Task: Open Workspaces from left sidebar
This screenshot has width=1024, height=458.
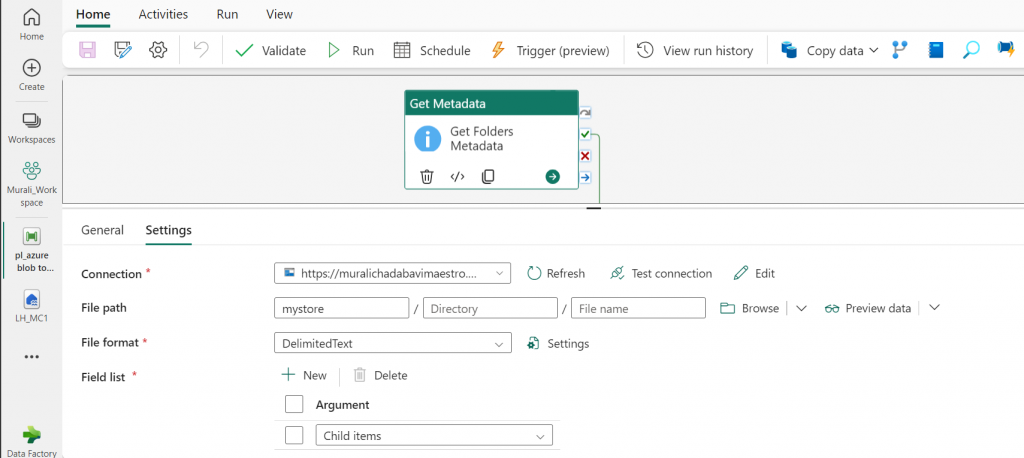Action: tap(31, 127)
